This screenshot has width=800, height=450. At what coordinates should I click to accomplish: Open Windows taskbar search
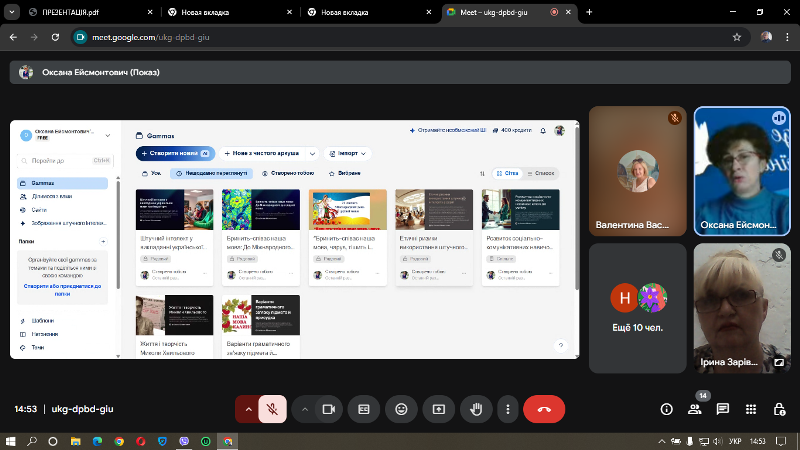32,441
